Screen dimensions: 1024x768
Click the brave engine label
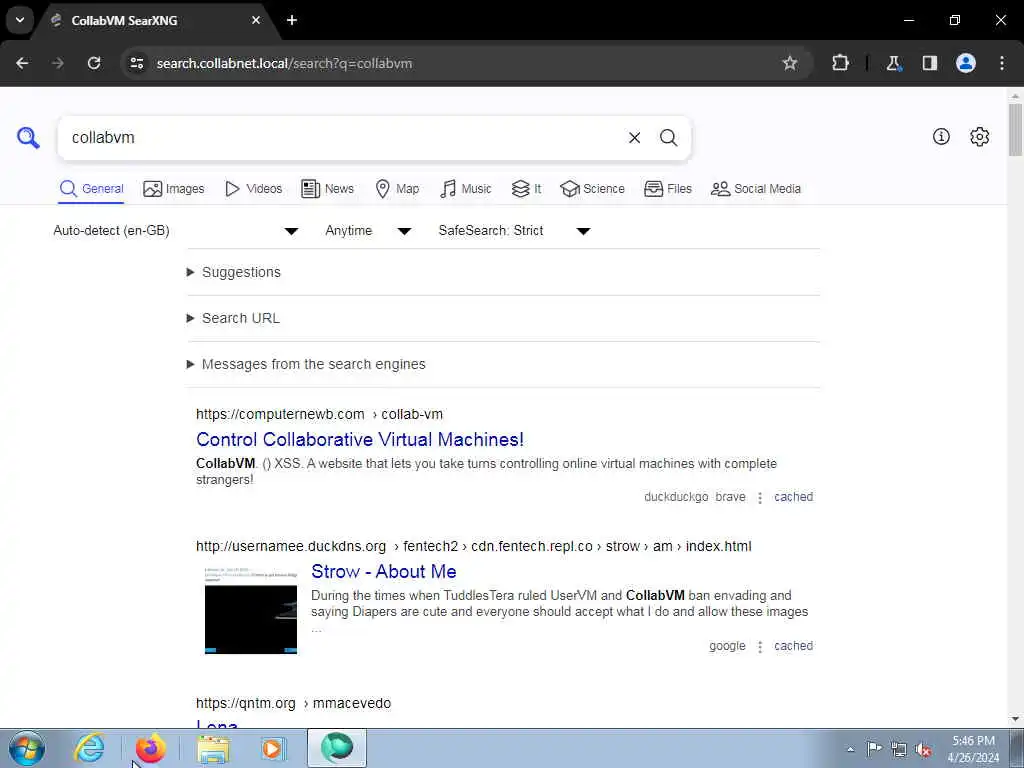click(x=730, y=497)
